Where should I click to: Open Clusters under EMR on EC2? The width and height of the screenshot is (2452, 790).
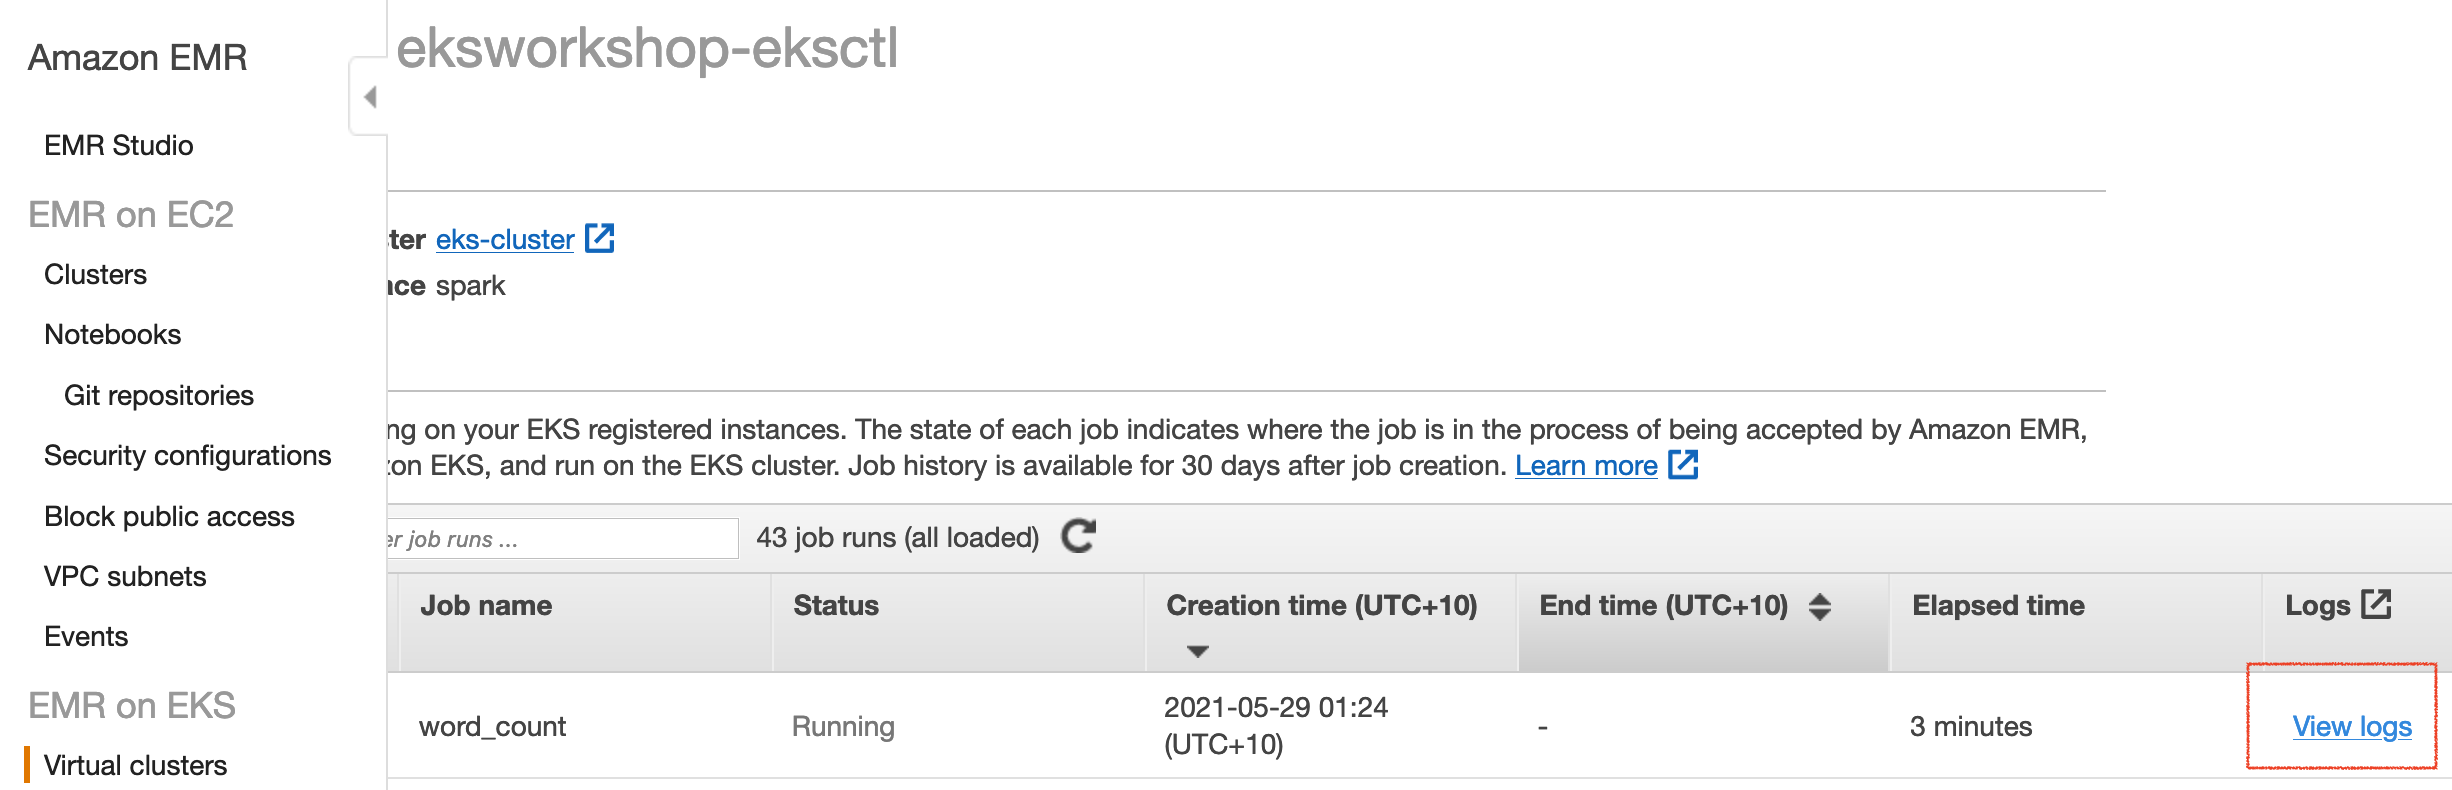click(x=95, y=274)
